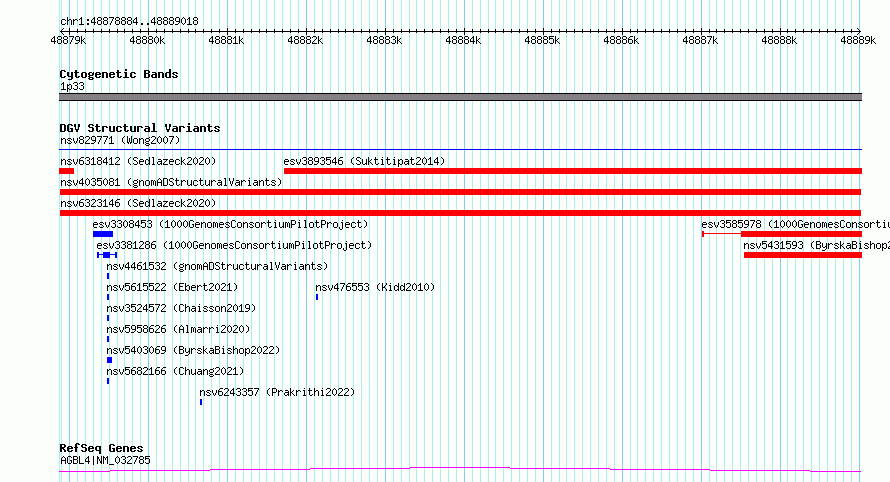The height and width of the screenshot is (482, 890).
Task: Select the nsv476553 blue variant marker
Action: tap(317, 297)
